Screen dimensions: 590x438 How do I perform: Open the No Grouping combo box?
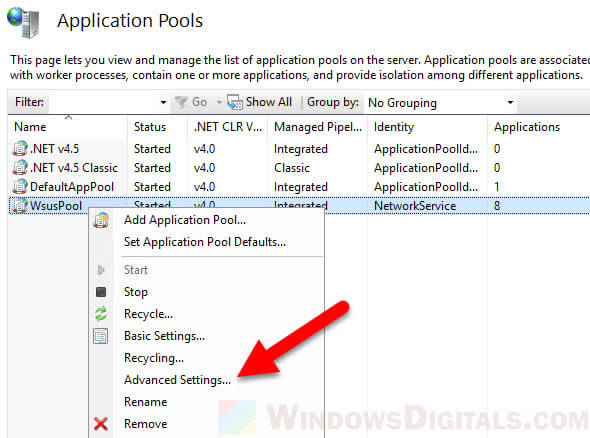point(440,103)
